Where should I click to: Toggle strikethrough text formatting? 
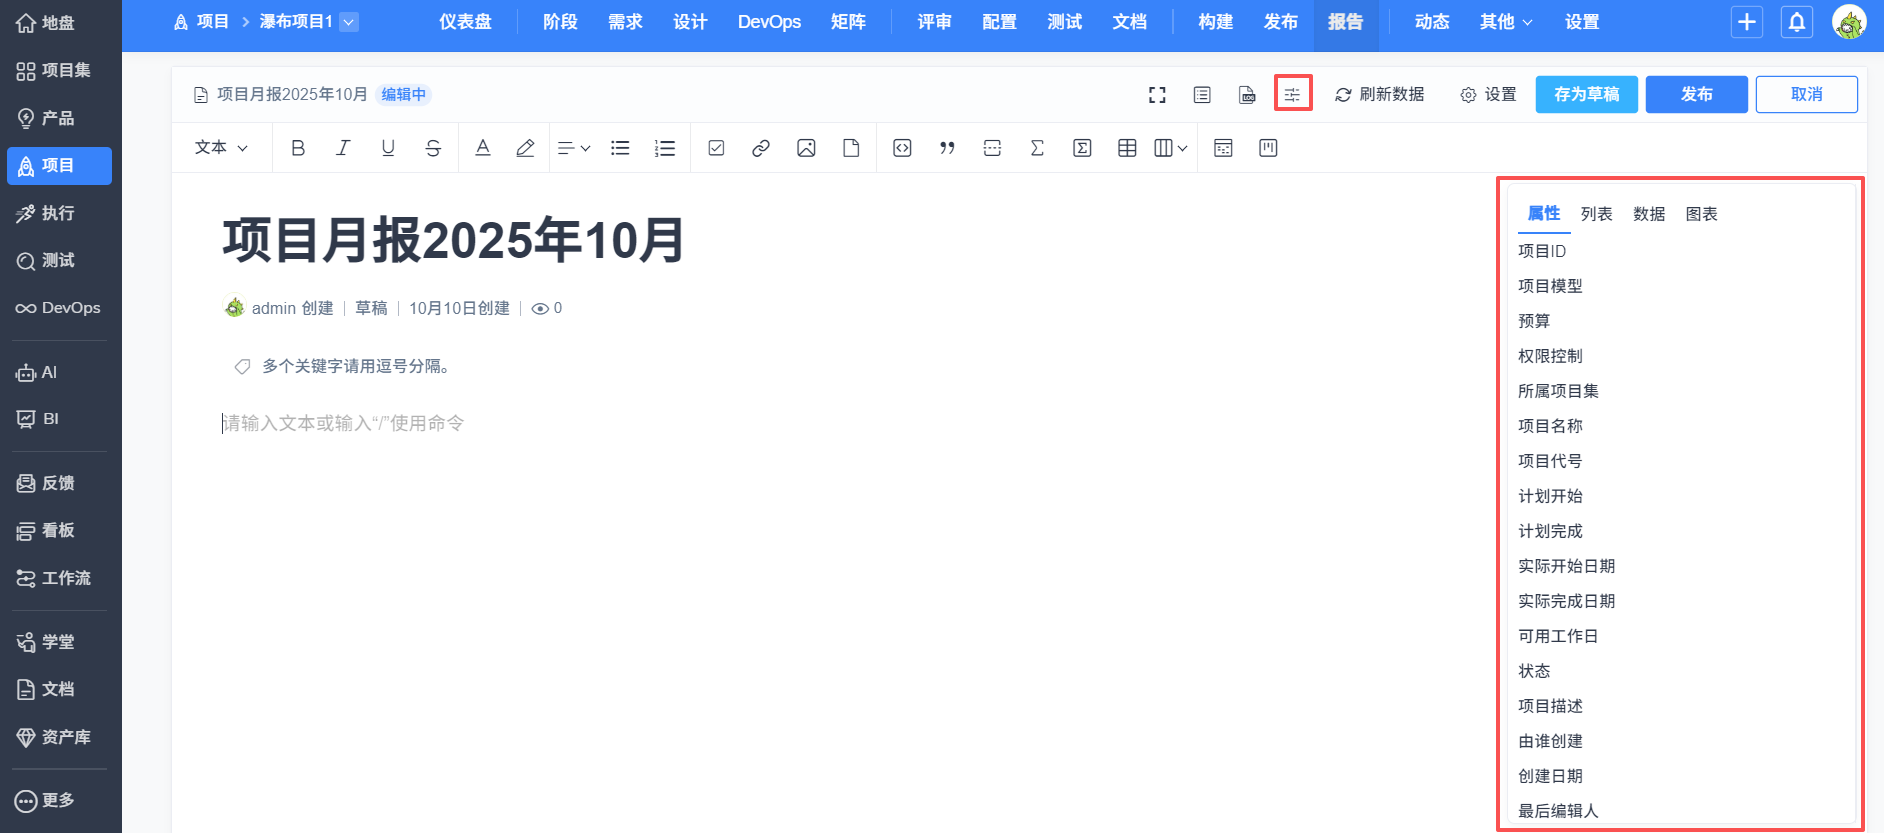(433, 148)
